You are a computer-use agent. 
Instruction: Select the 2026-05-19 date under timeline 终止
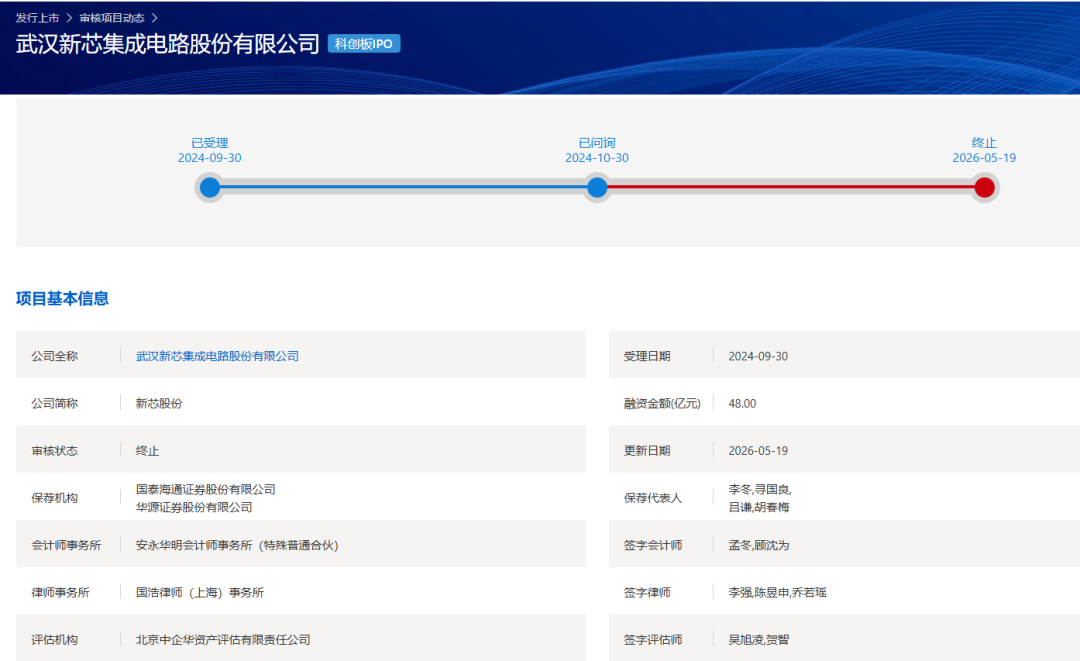coord(984,158)
